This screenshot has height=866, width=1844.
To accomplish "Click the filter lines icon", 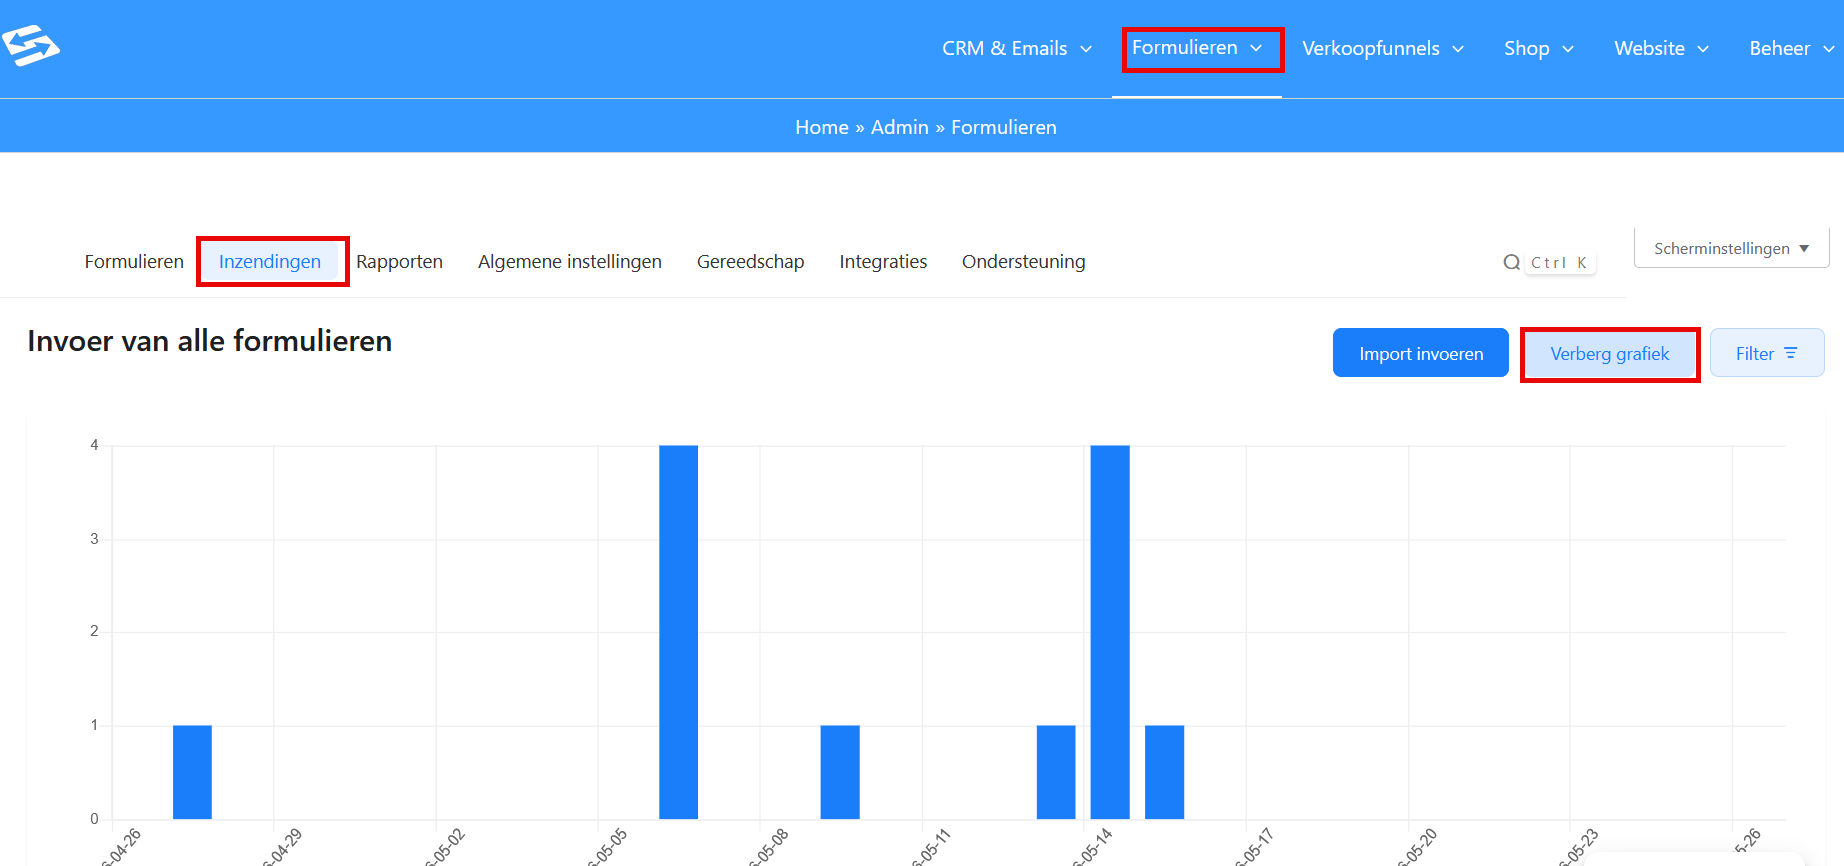I will pyautogui.click(x=1790, y=353).
